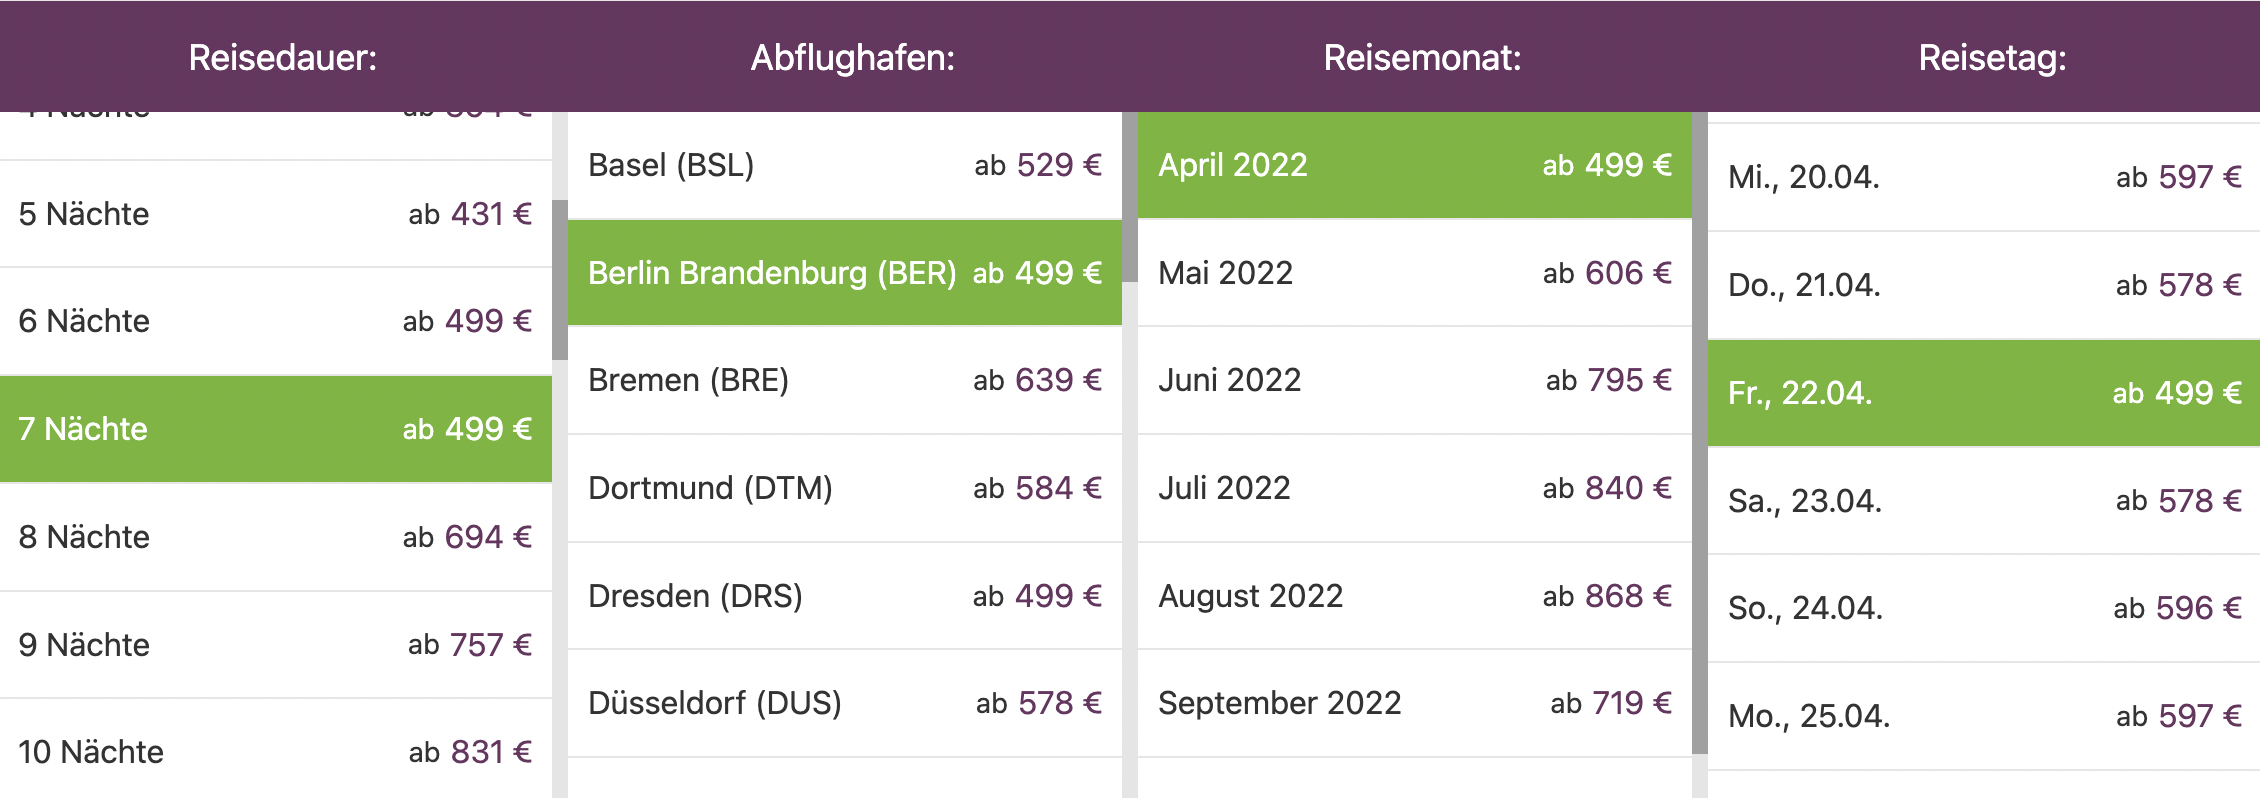This screenshot has height=798, width=2260.
Task: Choose Sa., 23.04. as travel day
Action: click(x=1984, y=501)
